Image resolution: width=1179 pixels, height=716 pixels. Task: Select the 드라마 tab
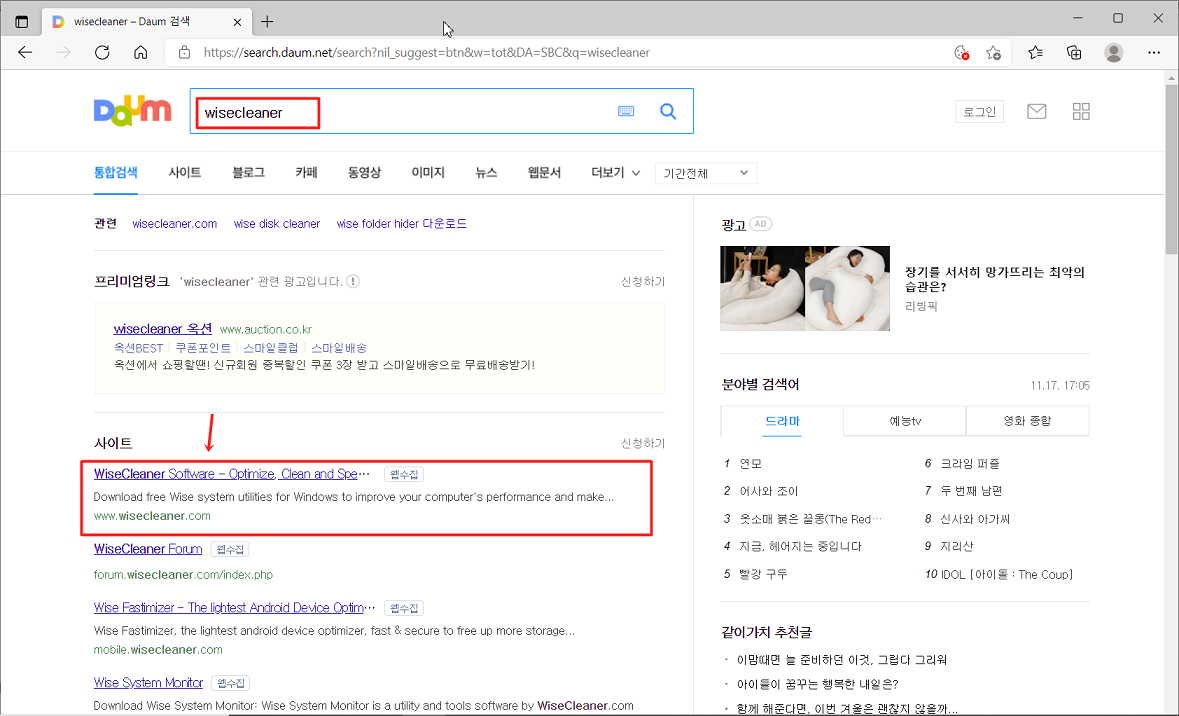tap(782, 421)
